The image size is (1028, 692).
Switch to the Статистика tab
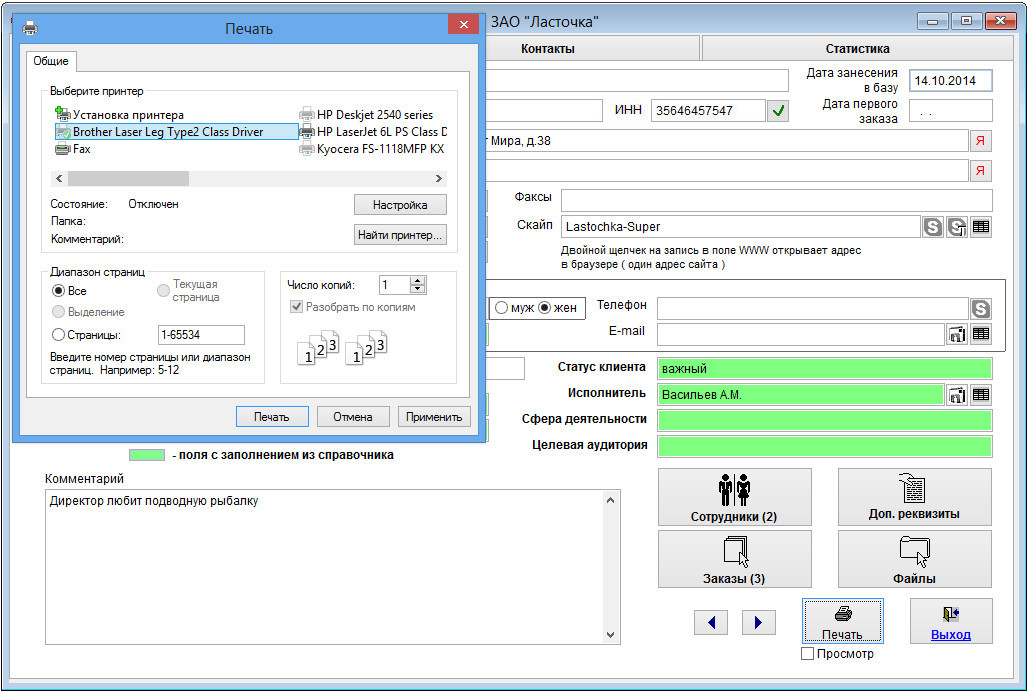point(857,48)
